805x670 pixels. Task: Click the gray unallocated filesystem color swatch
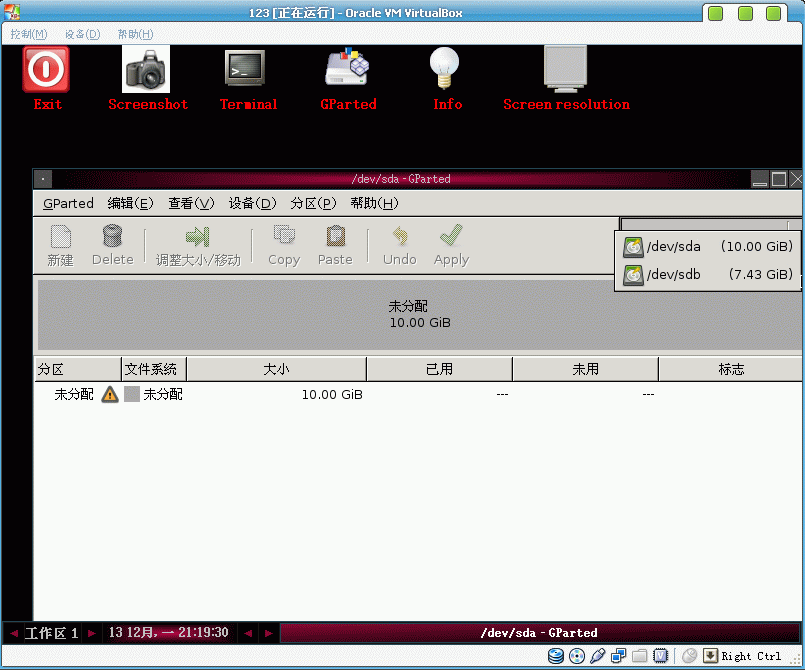(132, 394)
